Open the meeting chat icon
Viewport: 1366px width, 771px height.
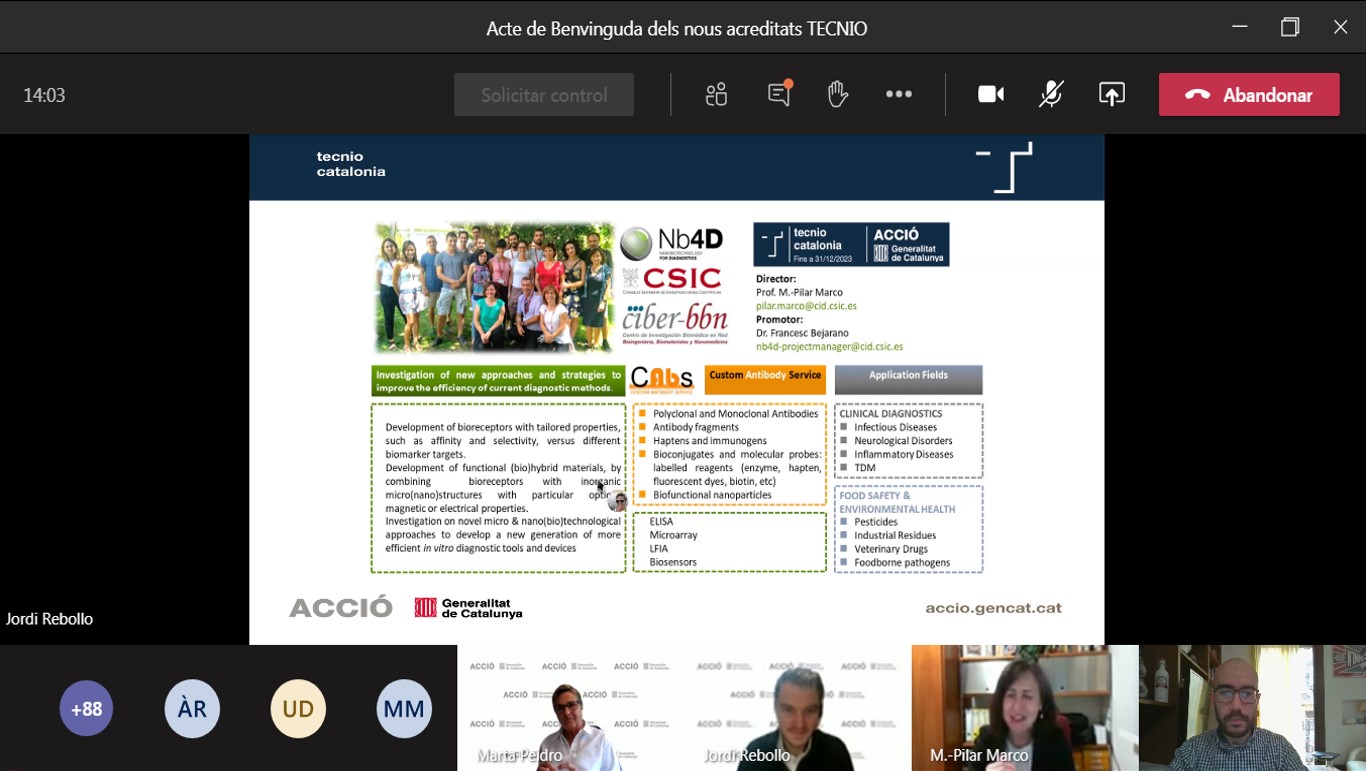779,94
